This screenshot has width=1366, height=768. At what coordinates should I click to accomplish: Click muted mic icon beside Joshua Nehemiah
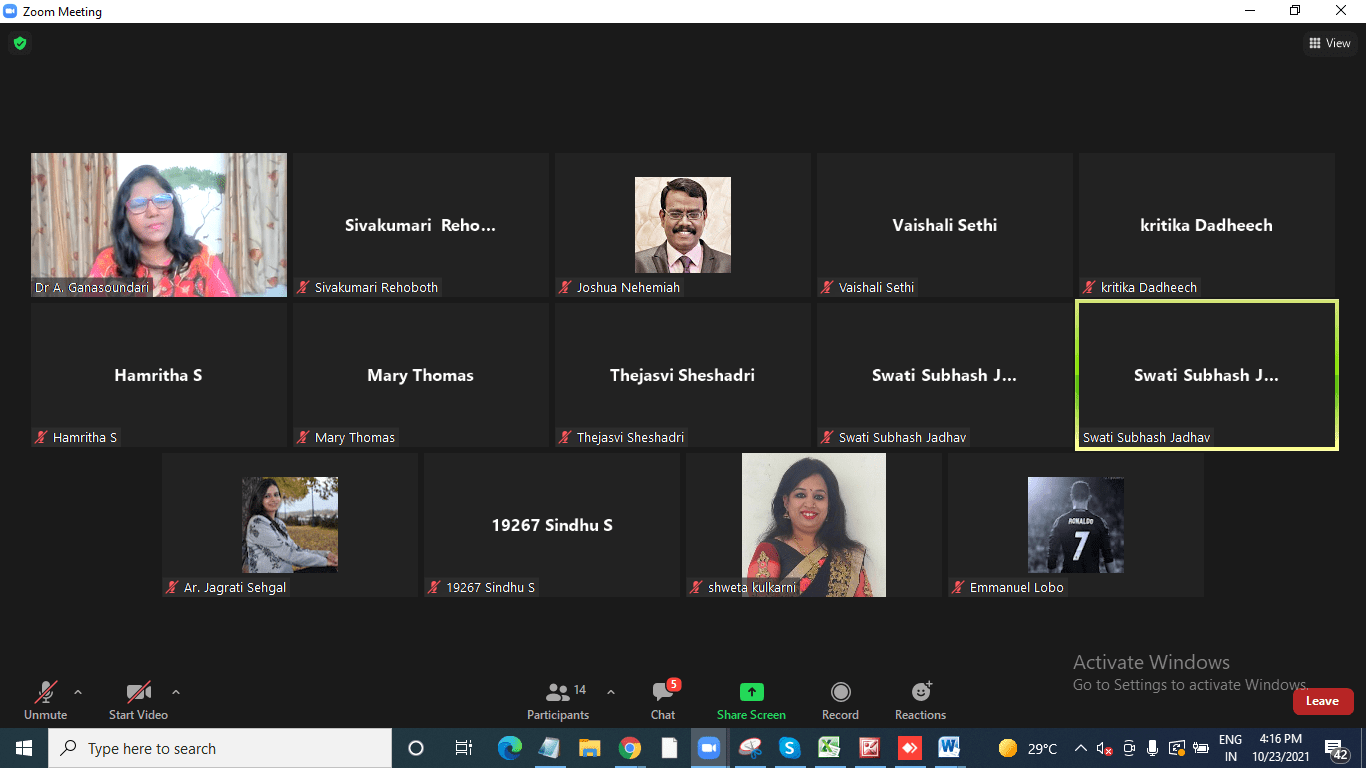[566, 287]
